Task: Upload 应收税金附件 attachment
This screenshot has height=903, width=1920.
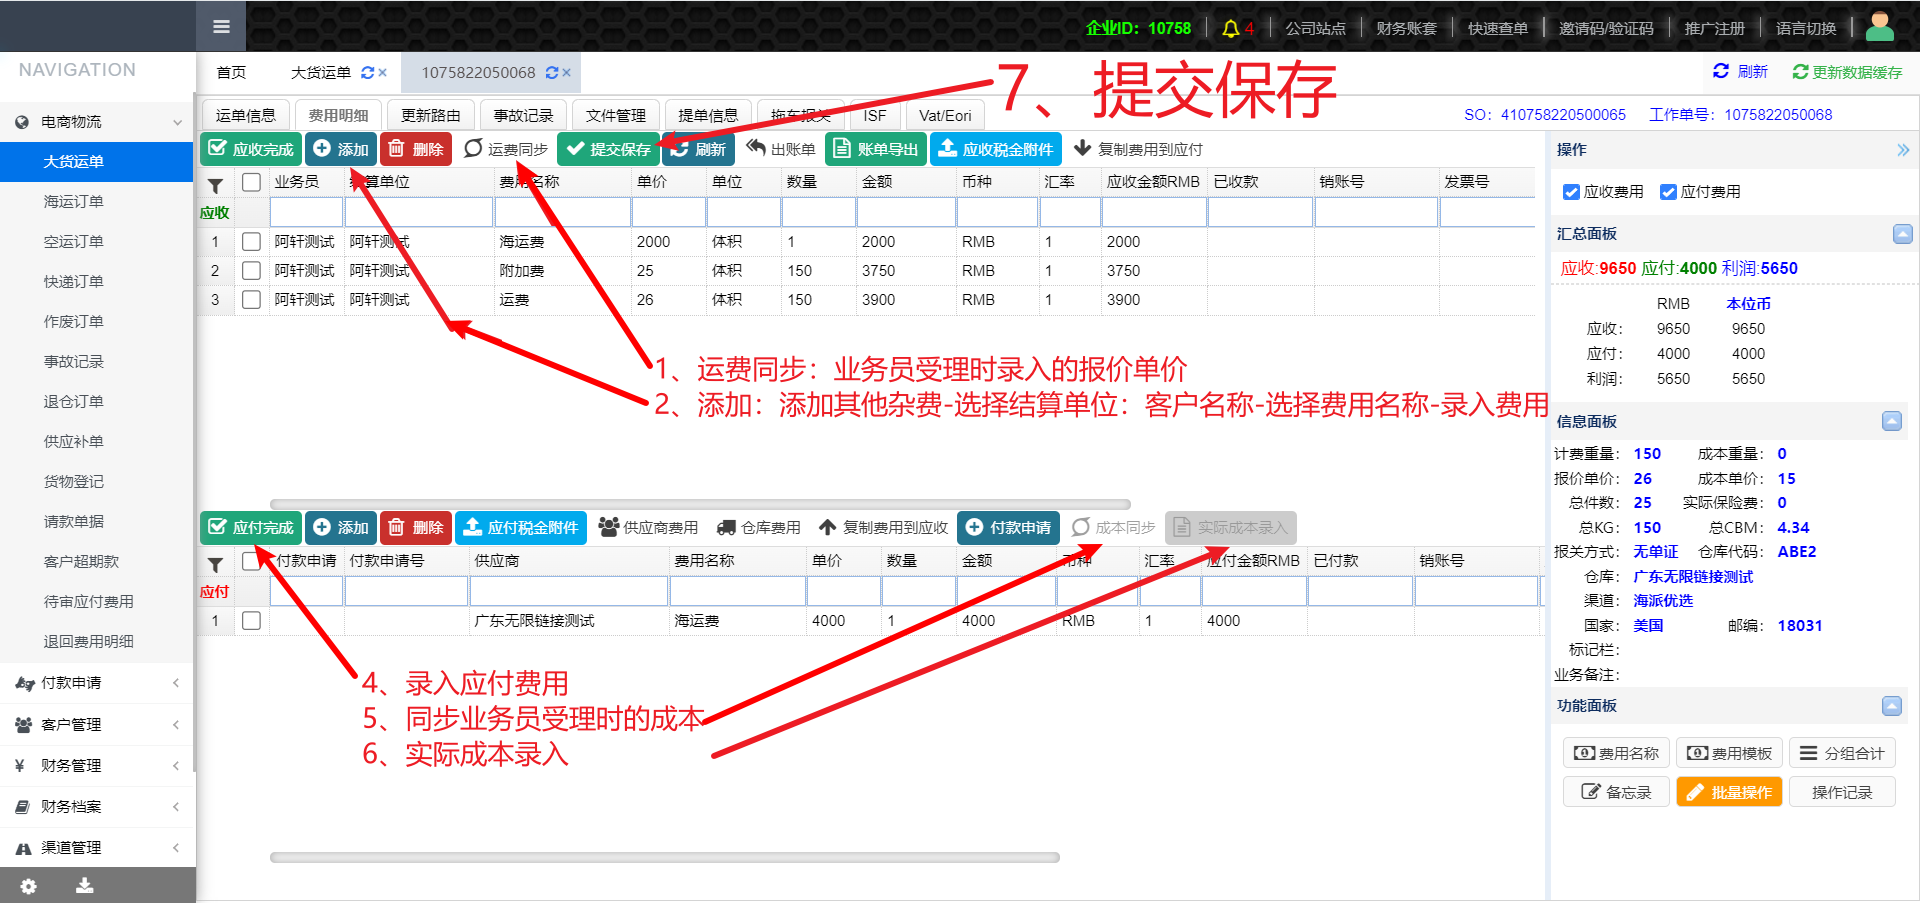Action: click(x=996, y=149)
